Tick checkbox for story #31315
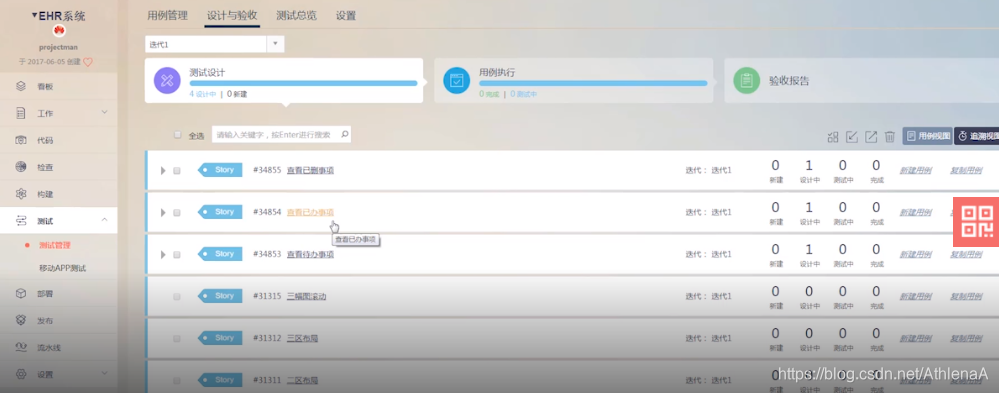 coord(176,297)
